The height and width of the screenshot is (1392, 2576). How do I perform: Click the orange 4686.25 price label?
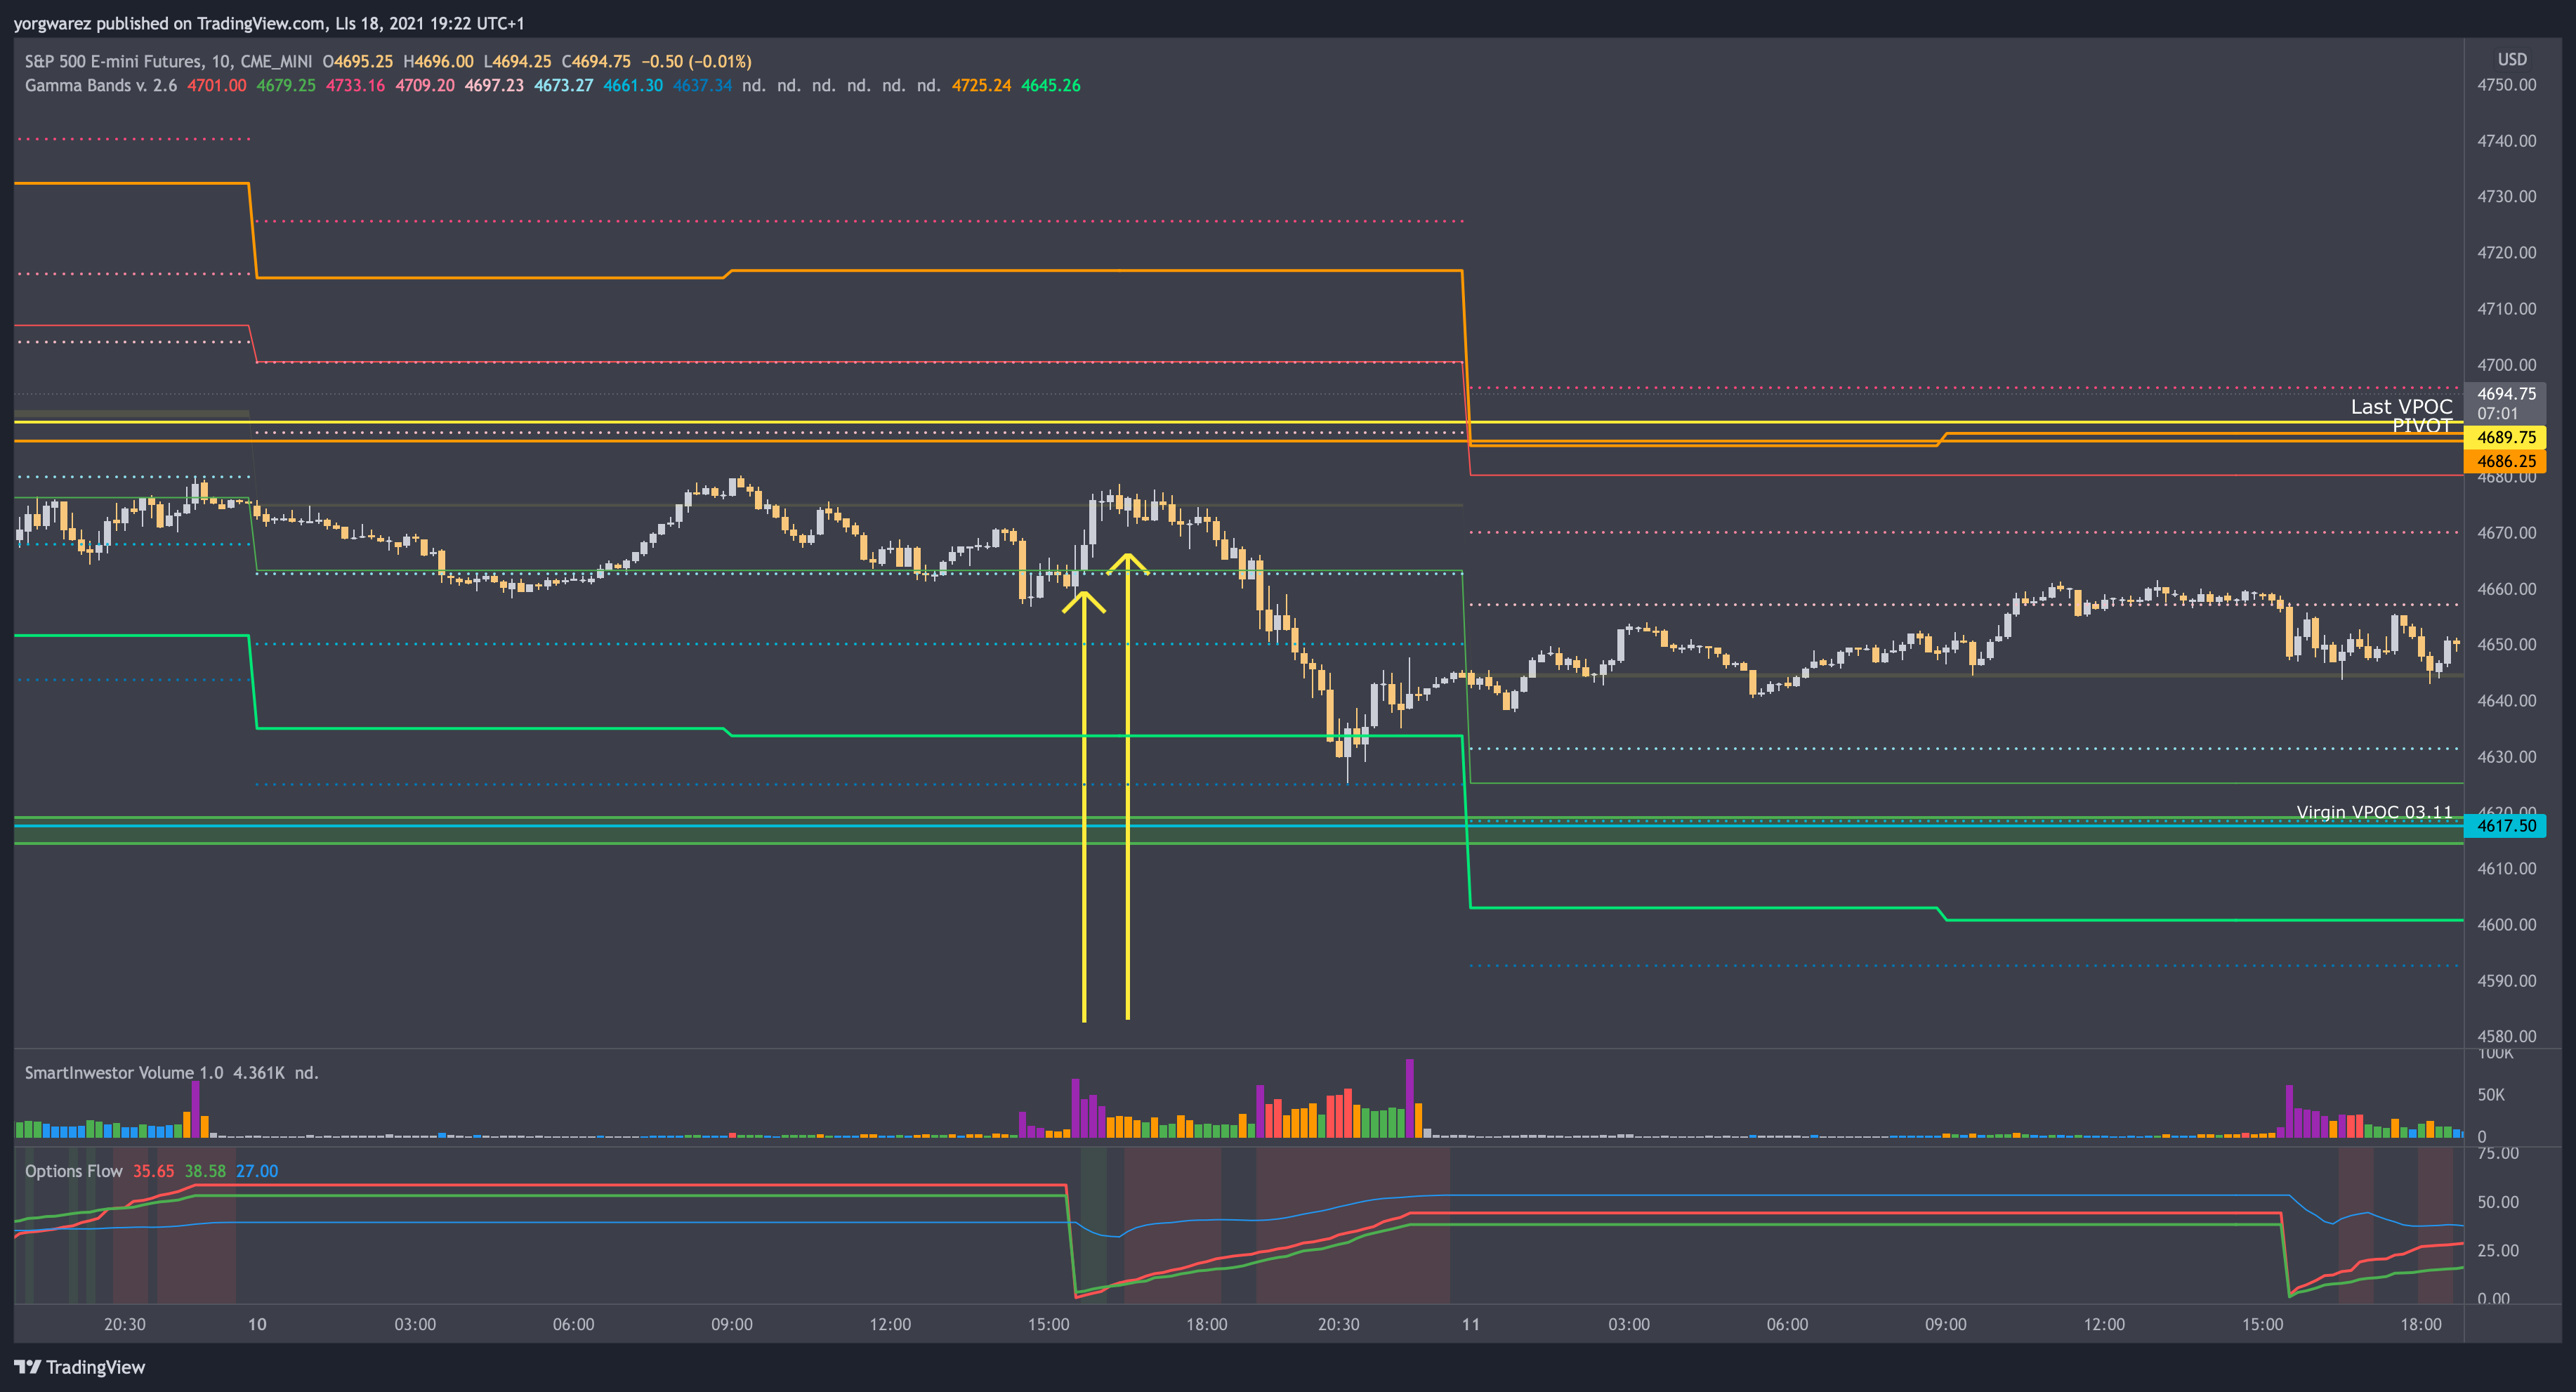click(2505, 461)
